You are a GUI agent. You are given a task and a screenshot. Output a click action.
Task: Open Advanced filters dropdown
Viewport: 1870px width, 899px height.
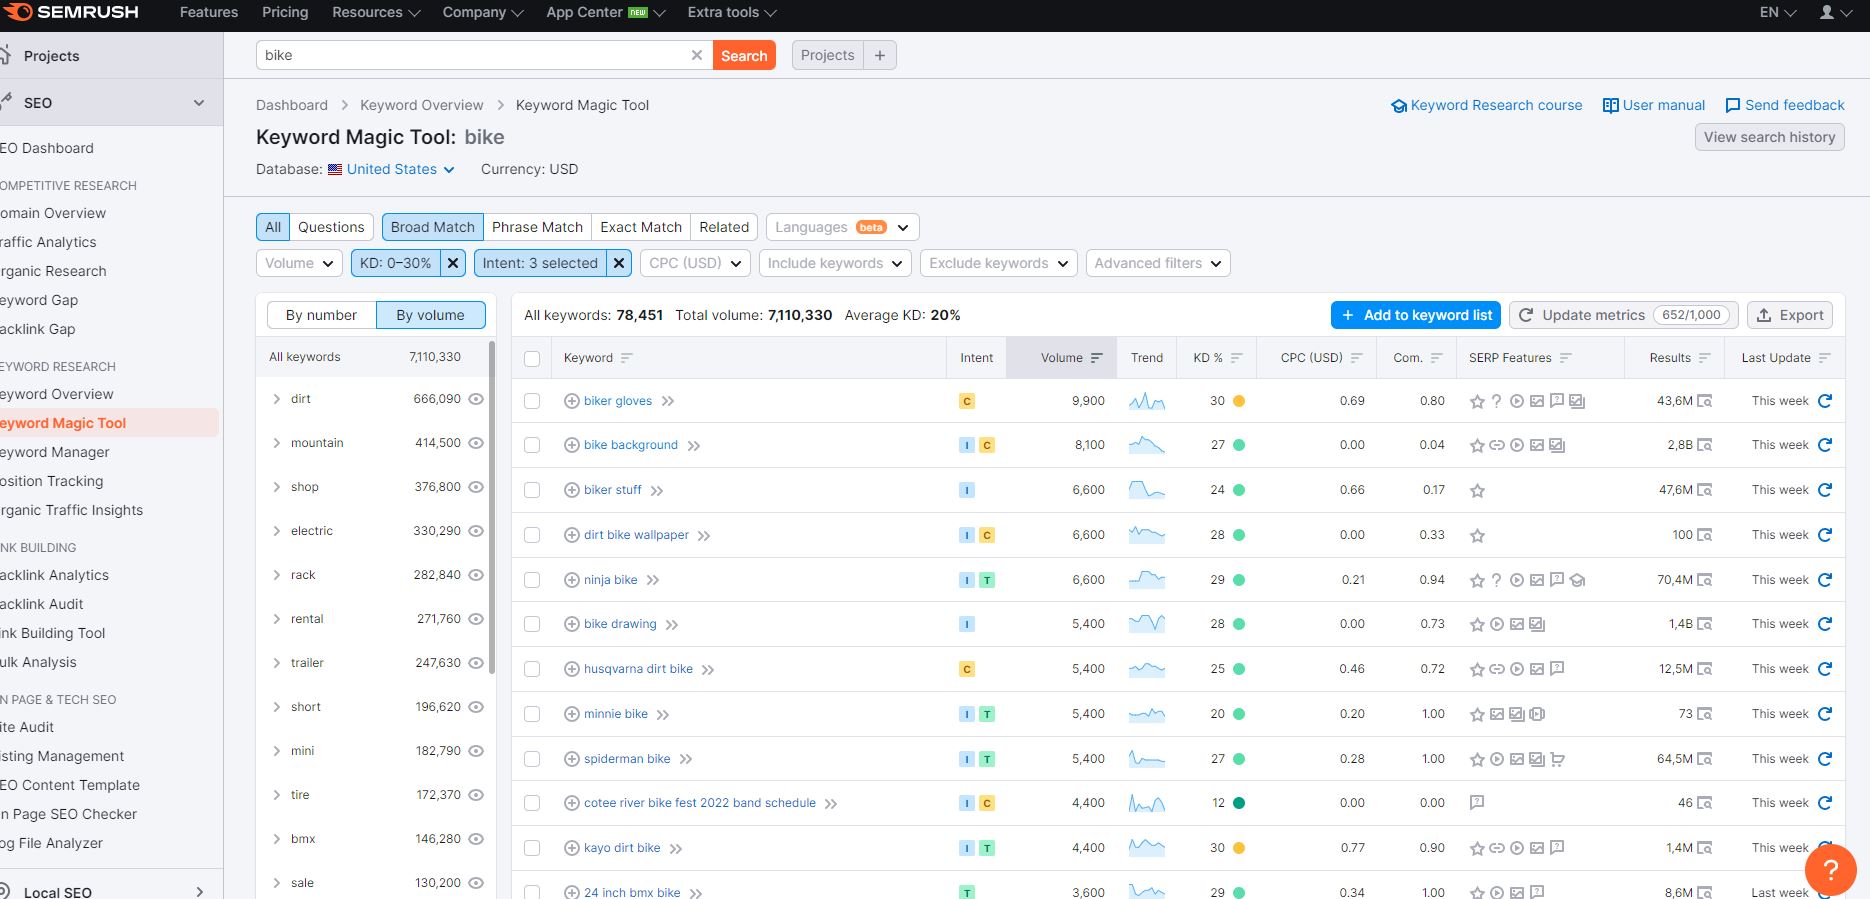click(x=1158, y=263)
